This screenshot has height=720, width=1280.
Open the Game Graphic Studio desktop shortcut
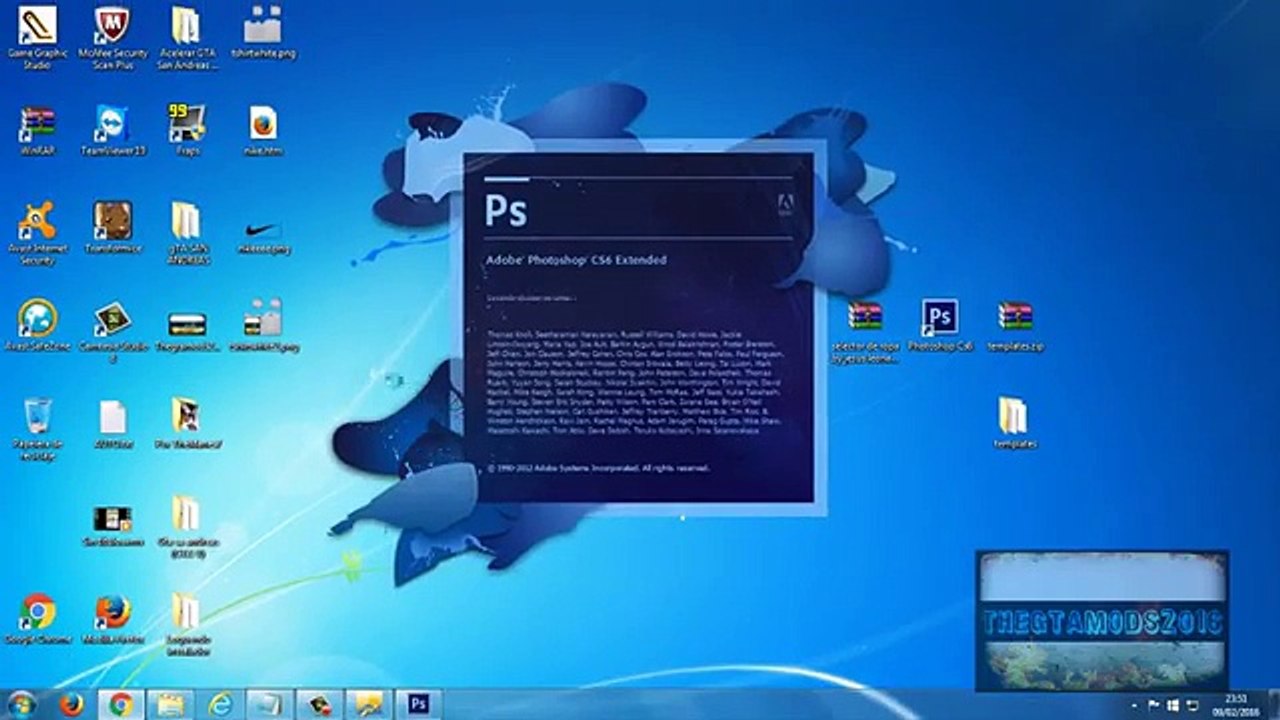tap(37, 37)
